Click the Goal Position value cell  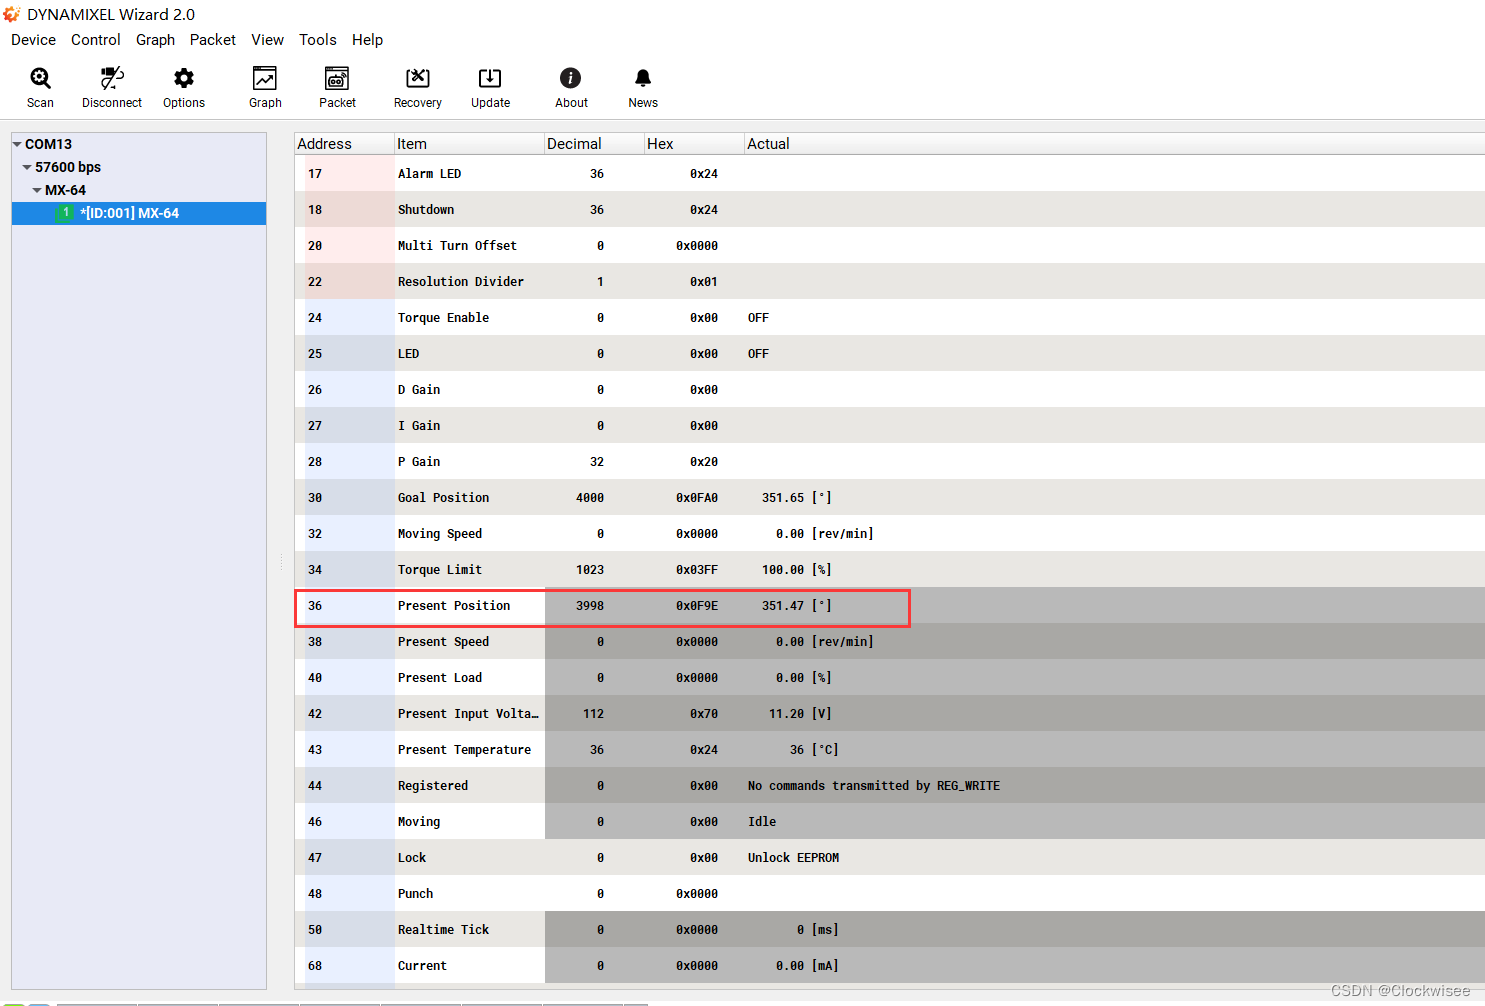coord(590,497)
